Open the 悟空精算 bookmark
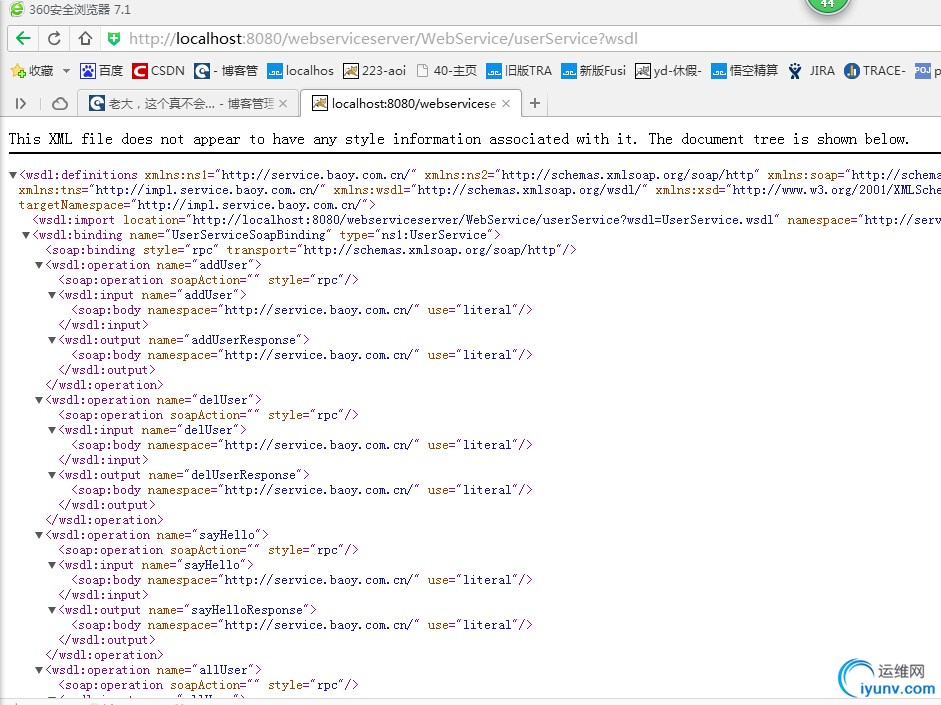The width and height of the screenshot is (941, 705). click(x=744, y=71)
